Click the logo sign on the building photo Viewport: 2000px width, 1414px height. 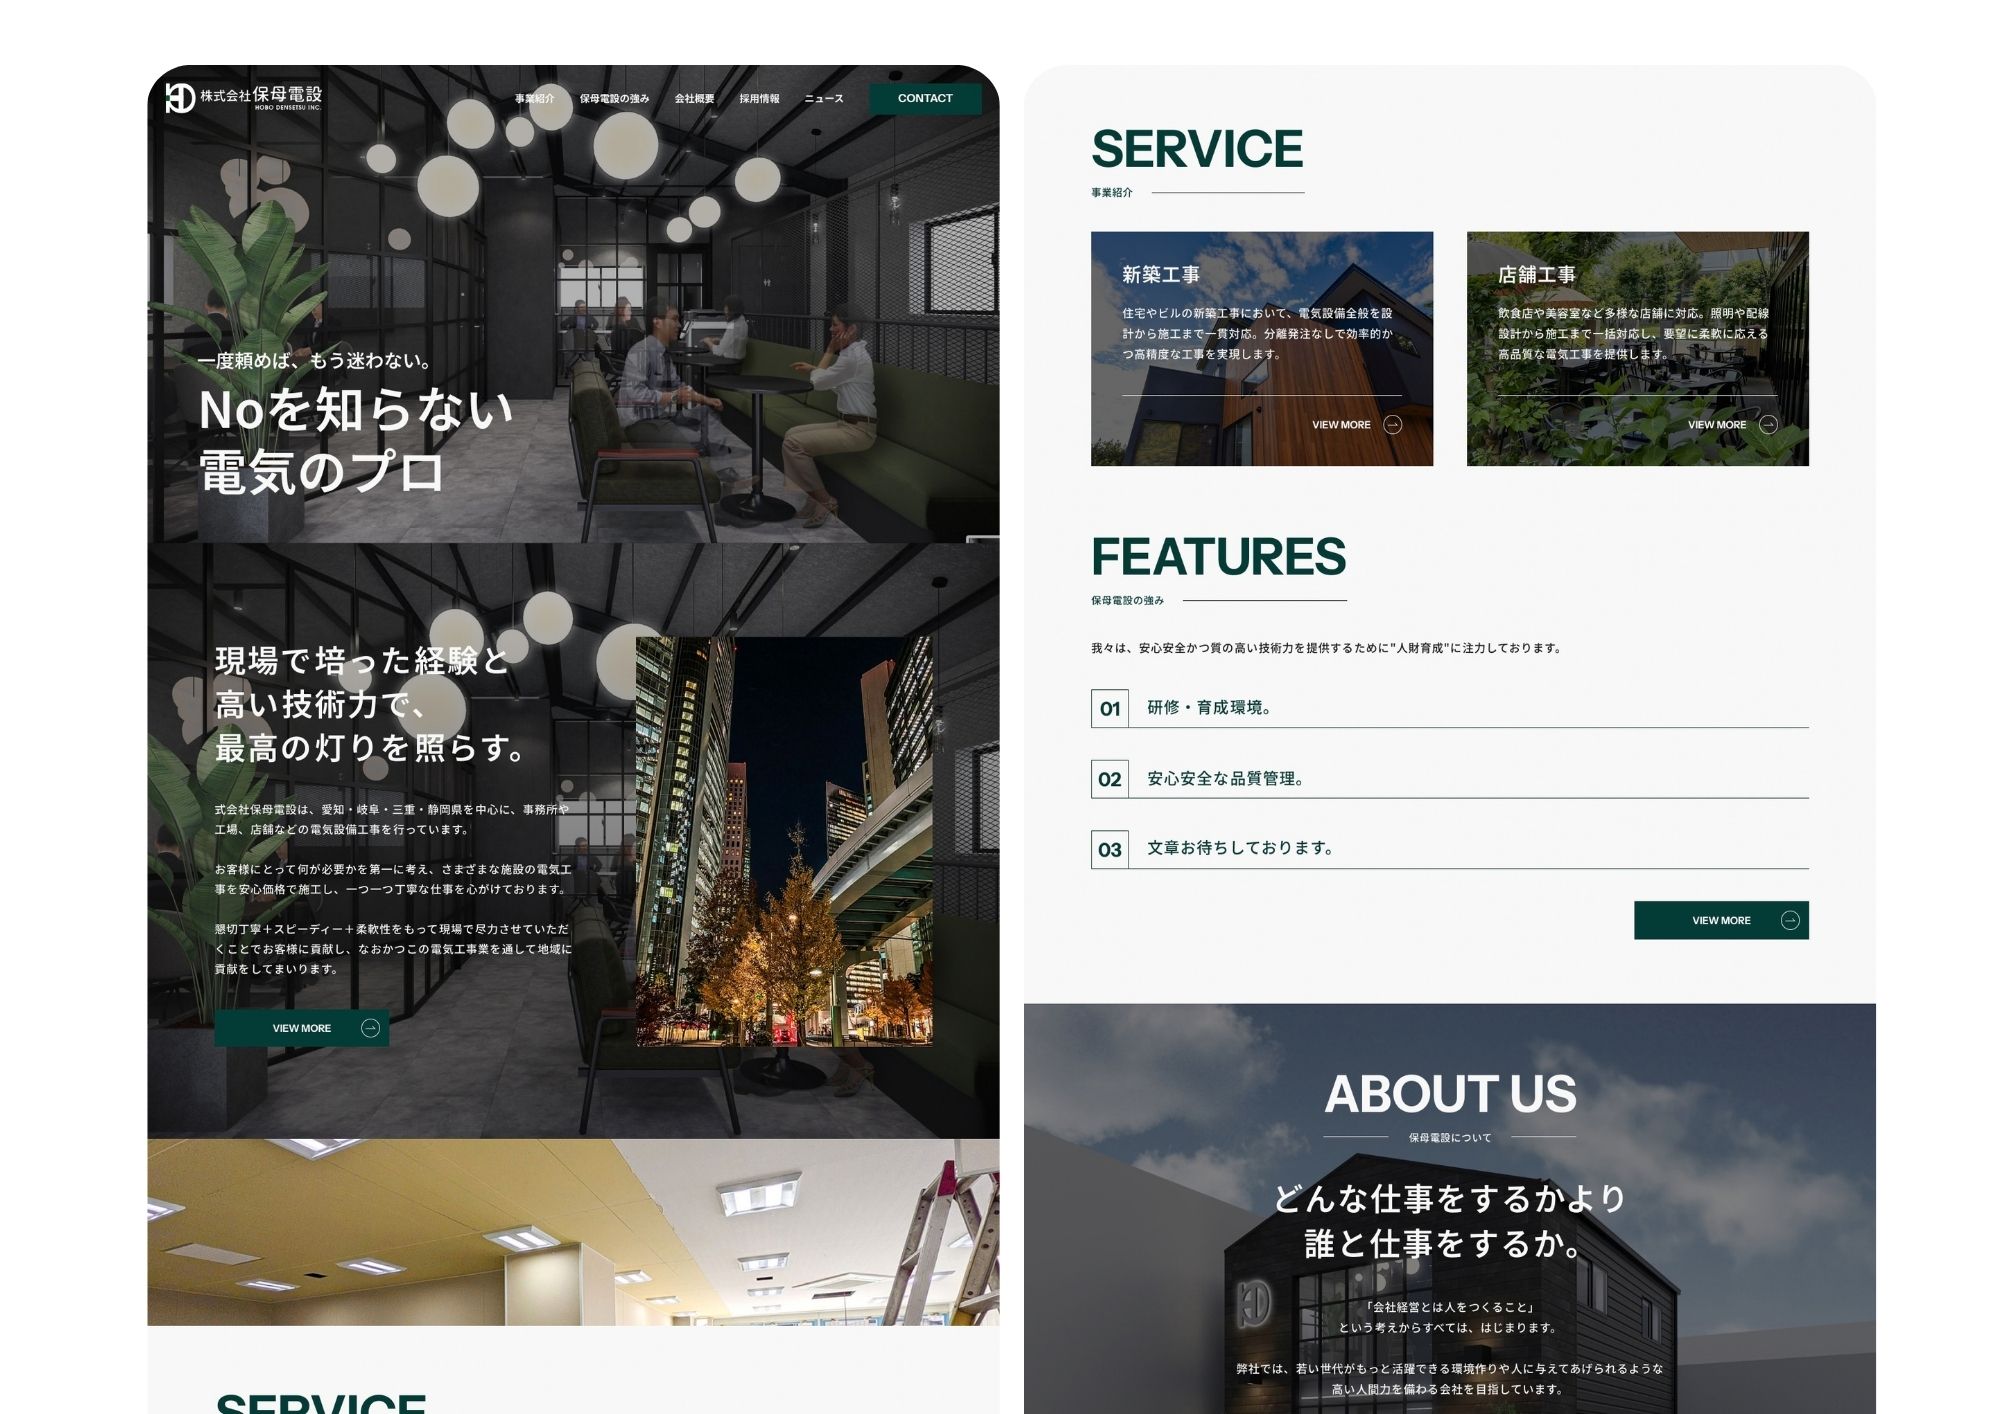click(1254, 1304)
